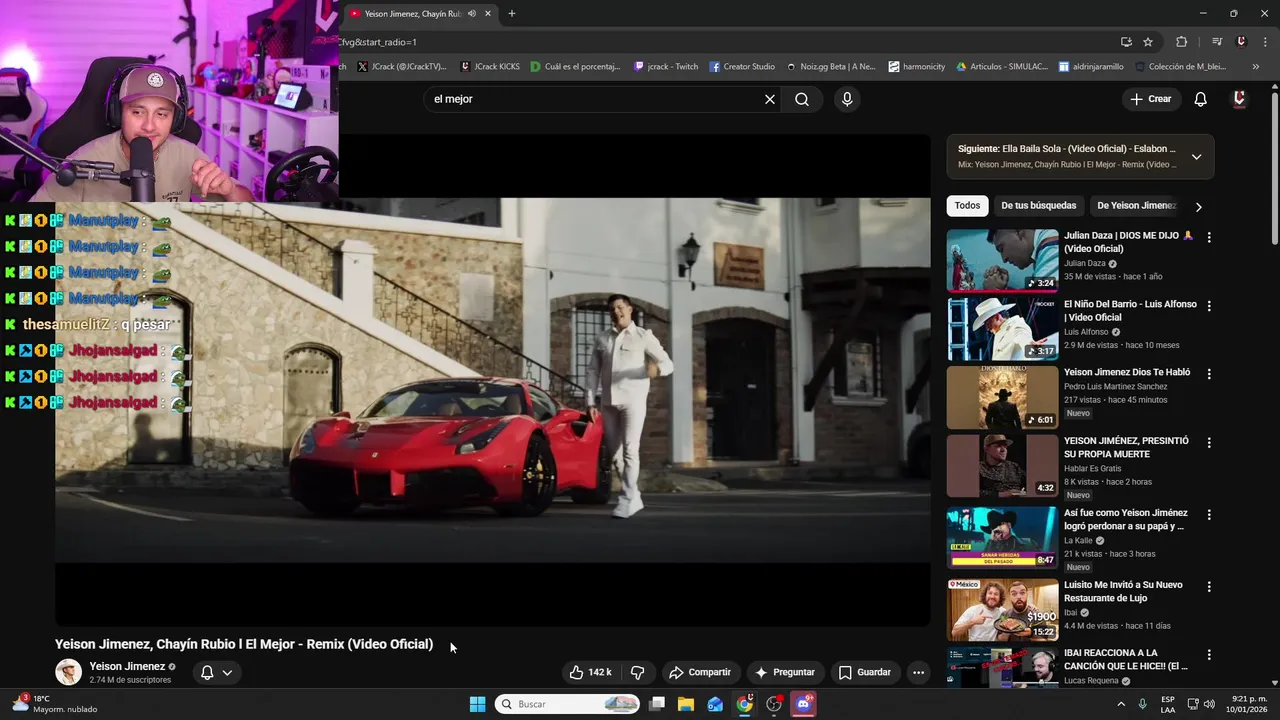The image size is (1280, 720).
Task: Like the video with 142 k thumbs-up
Action: click(x=590, y=672)
